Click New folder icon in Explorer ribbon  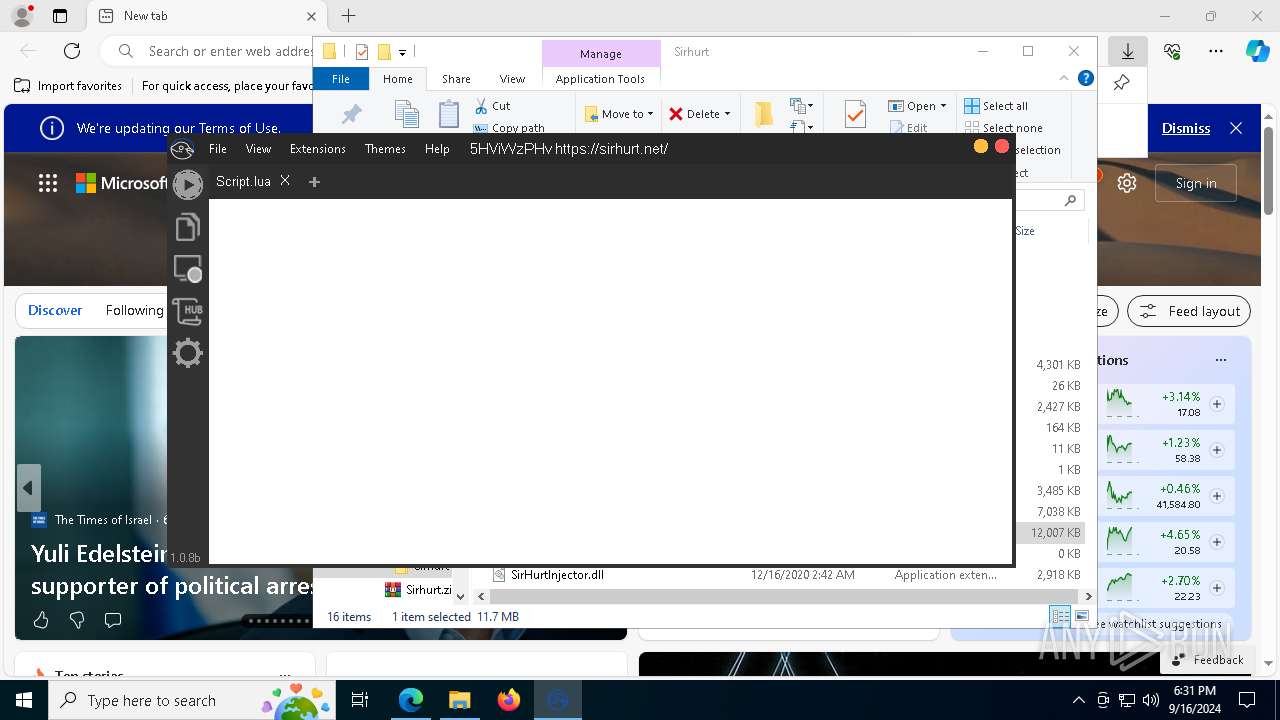click(763, 114)
